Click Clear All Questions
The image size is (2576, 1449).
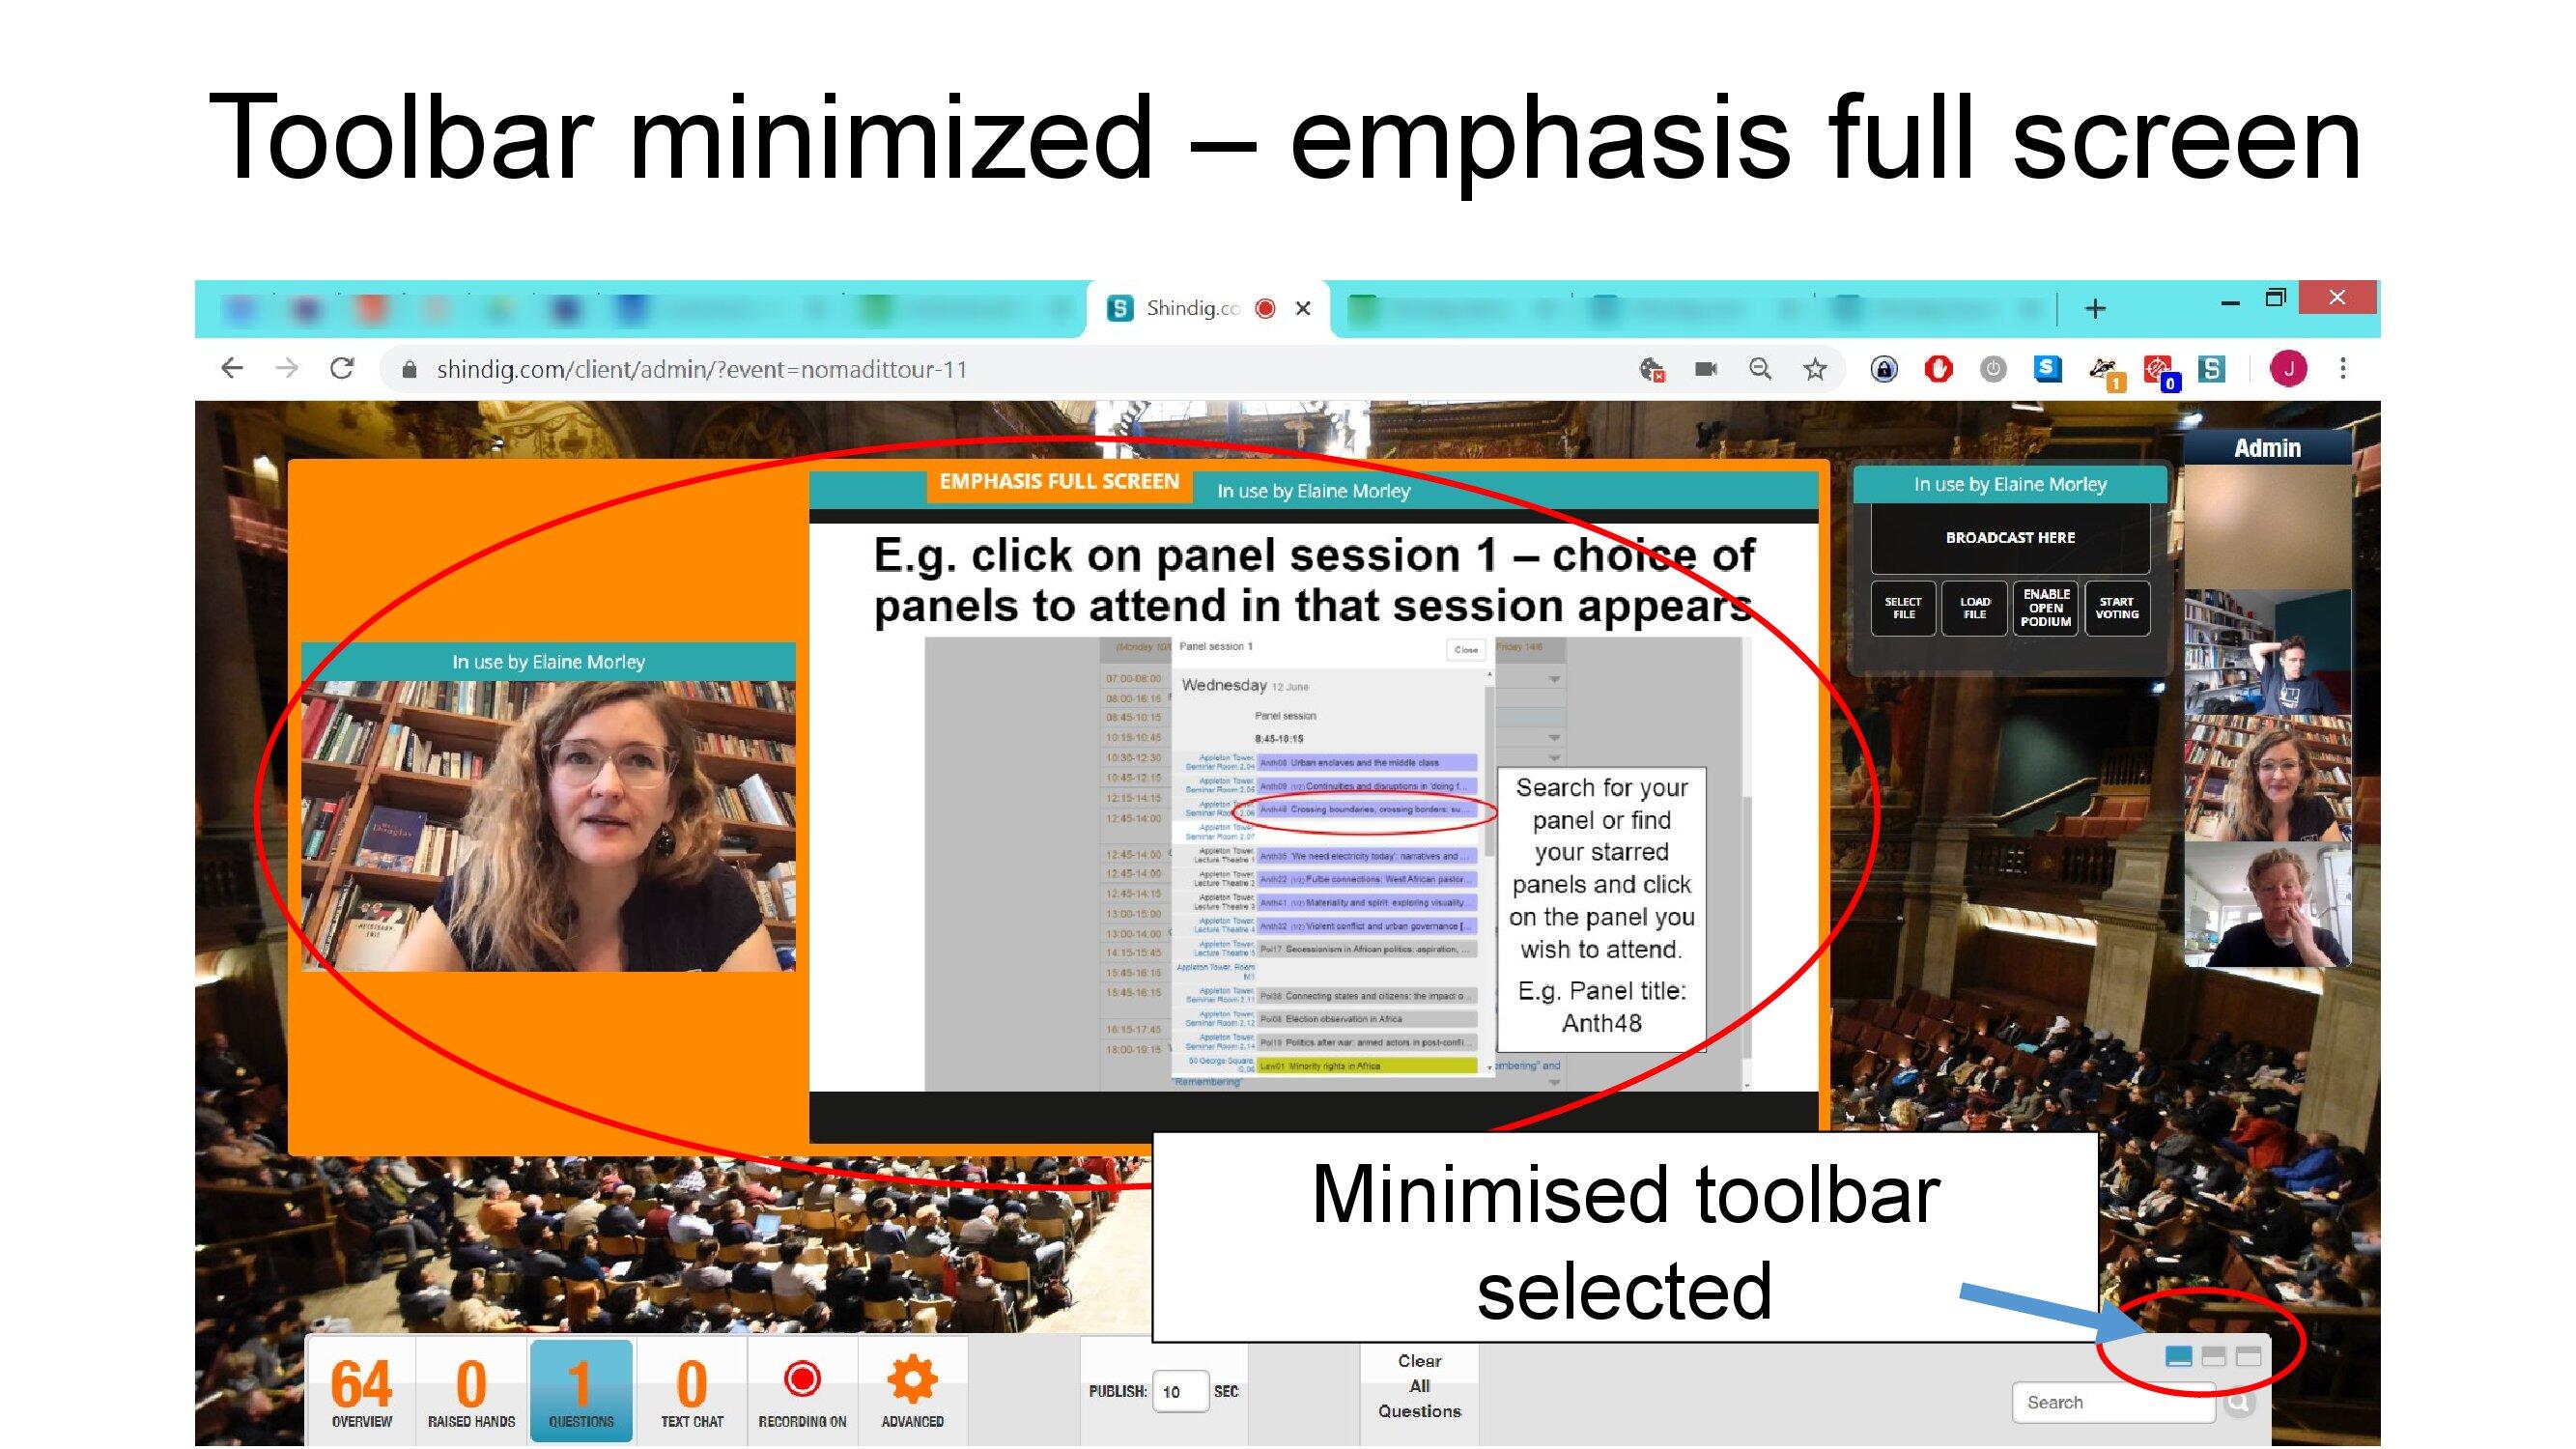coord(1418,1386)
